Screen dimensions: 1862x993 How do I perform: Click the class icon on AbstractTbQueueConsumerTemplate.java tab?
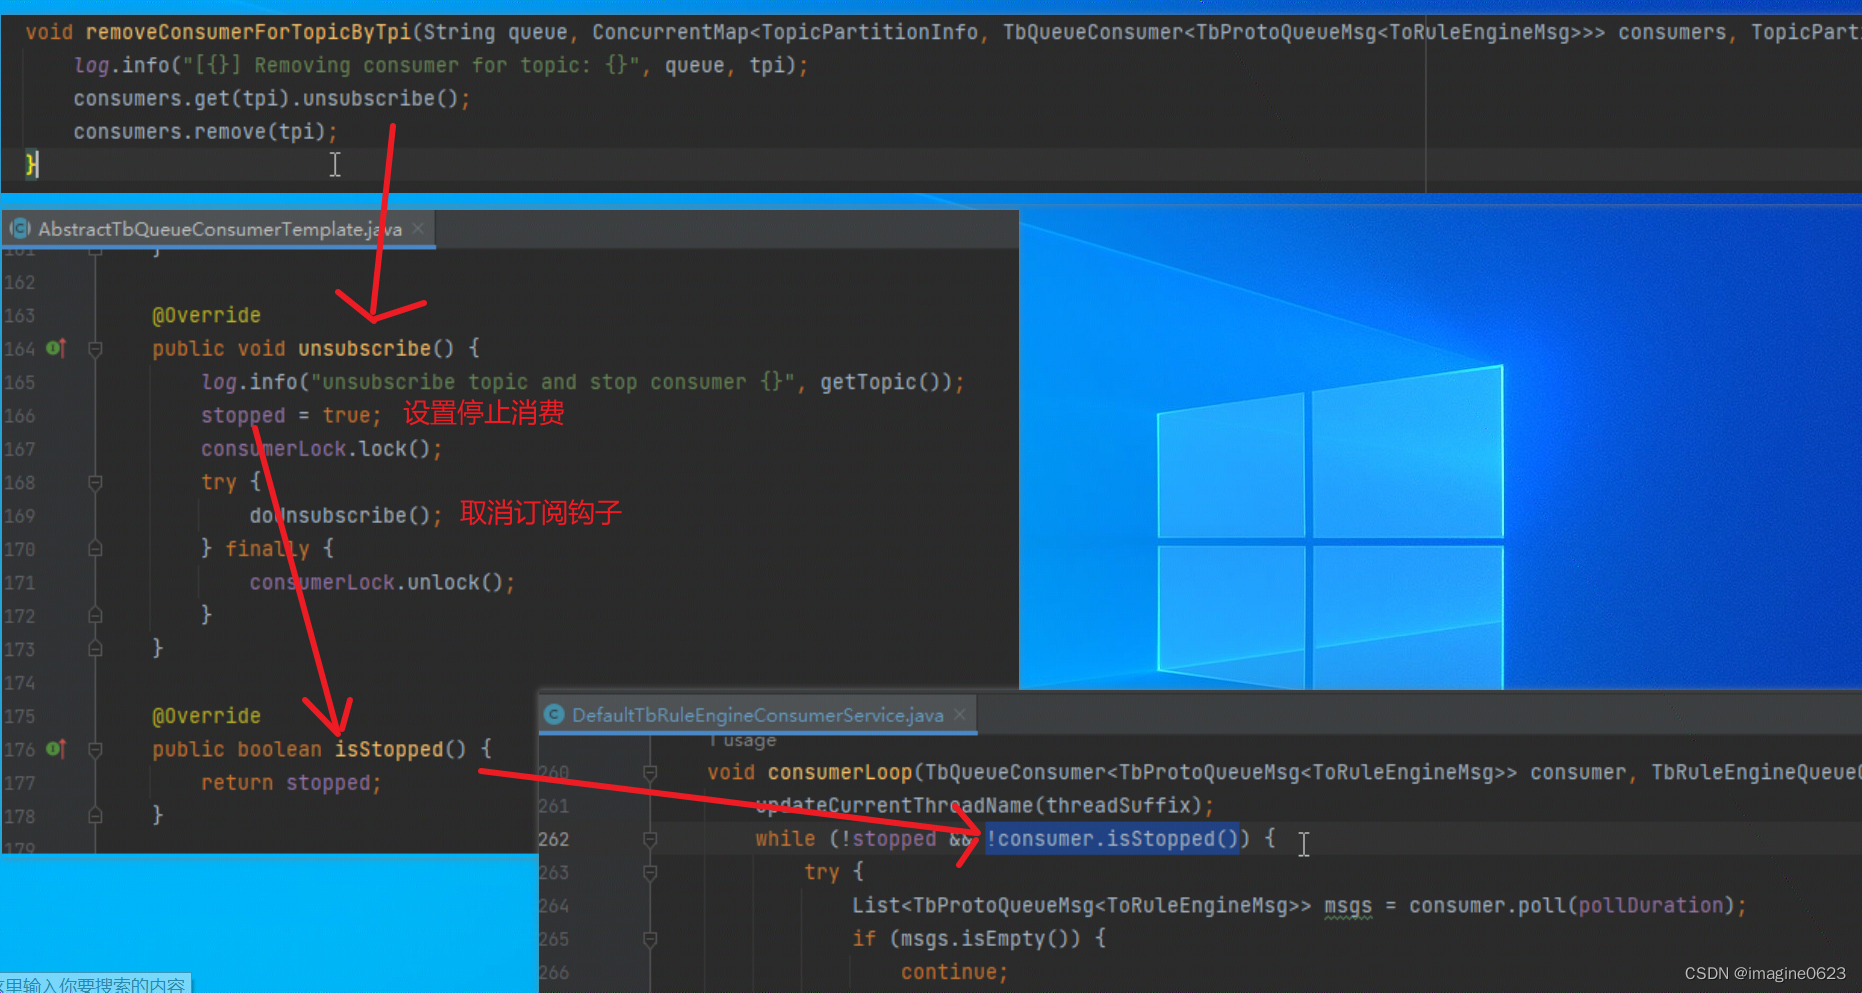point(20,229)
